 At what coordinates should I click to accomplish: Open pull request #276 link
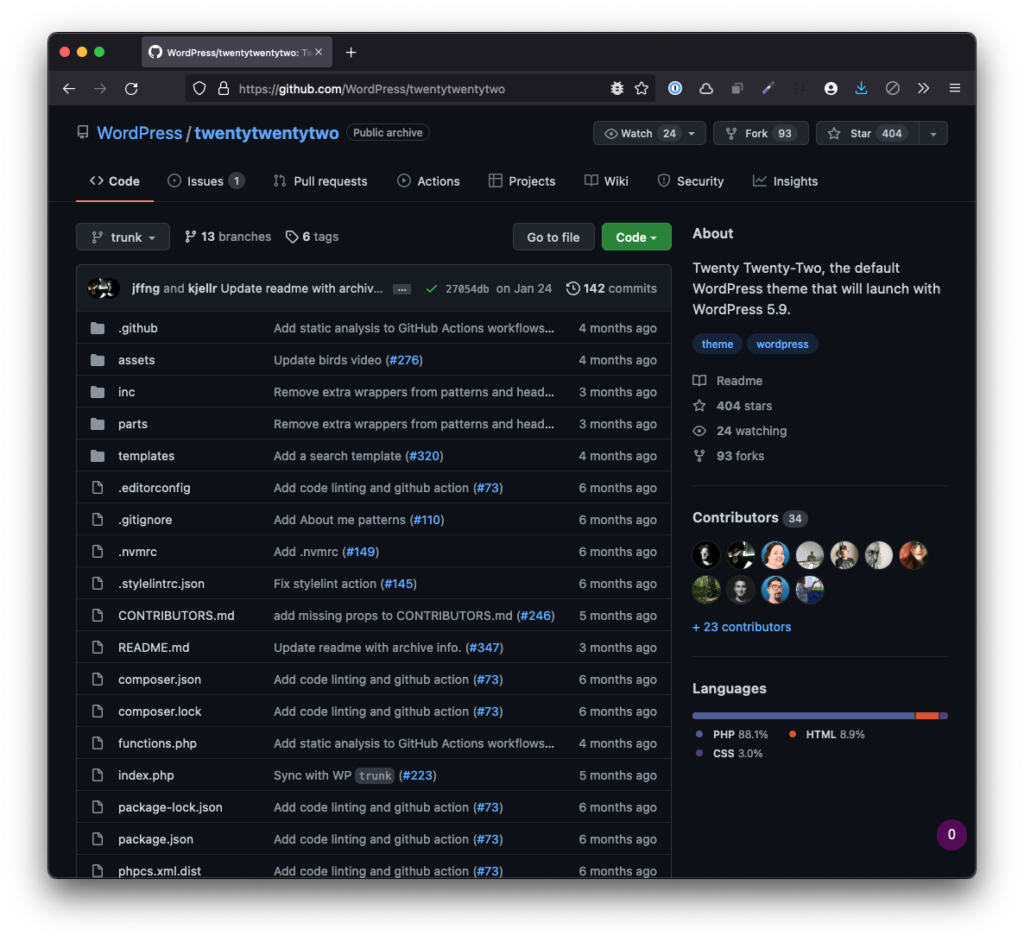click(404, 360)
